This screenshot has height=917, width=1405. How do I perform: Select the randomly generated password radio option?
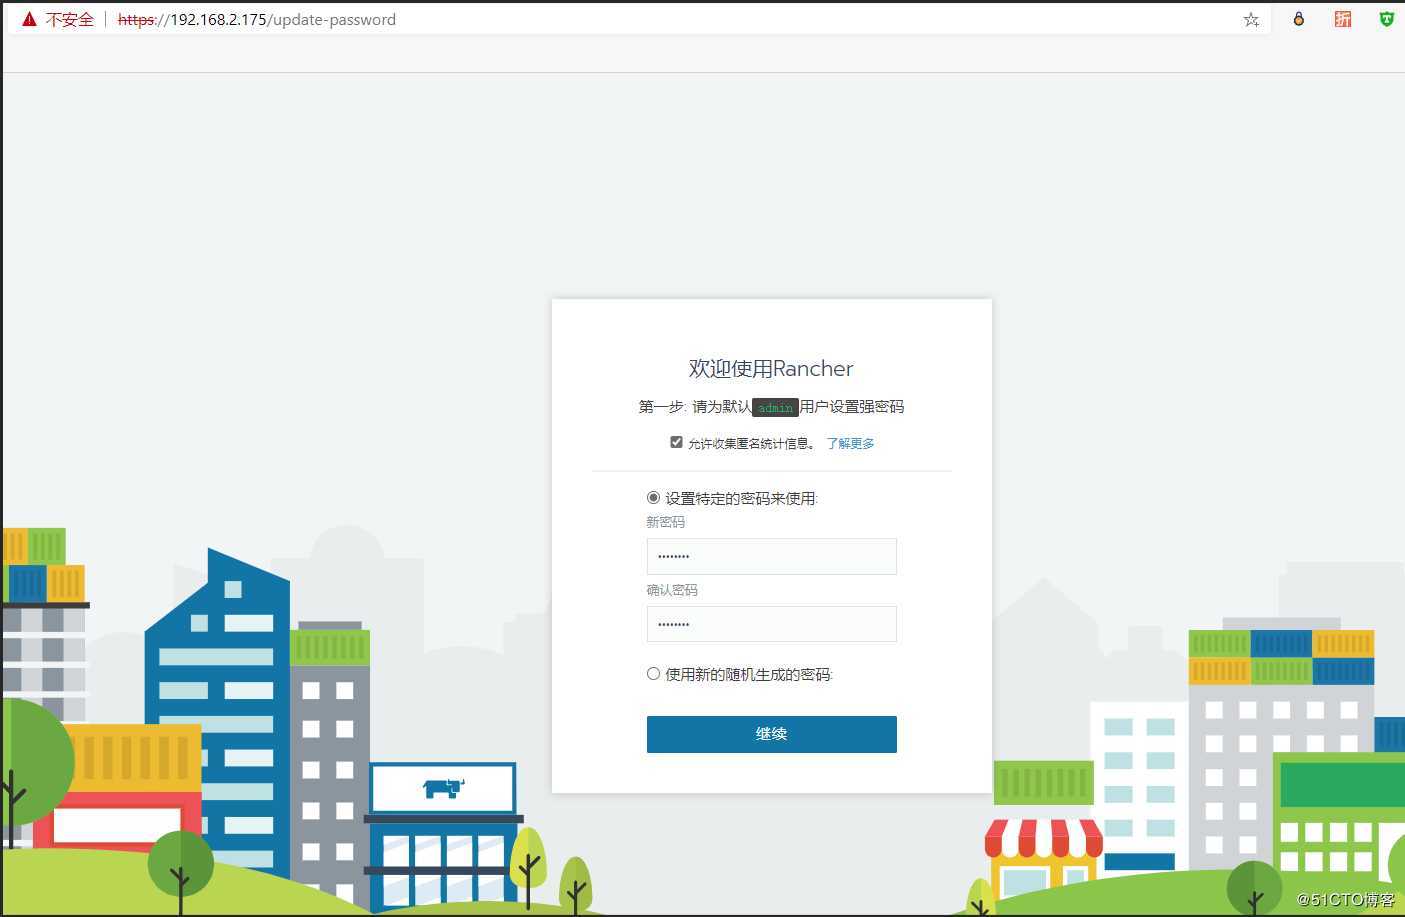(653, 674)
